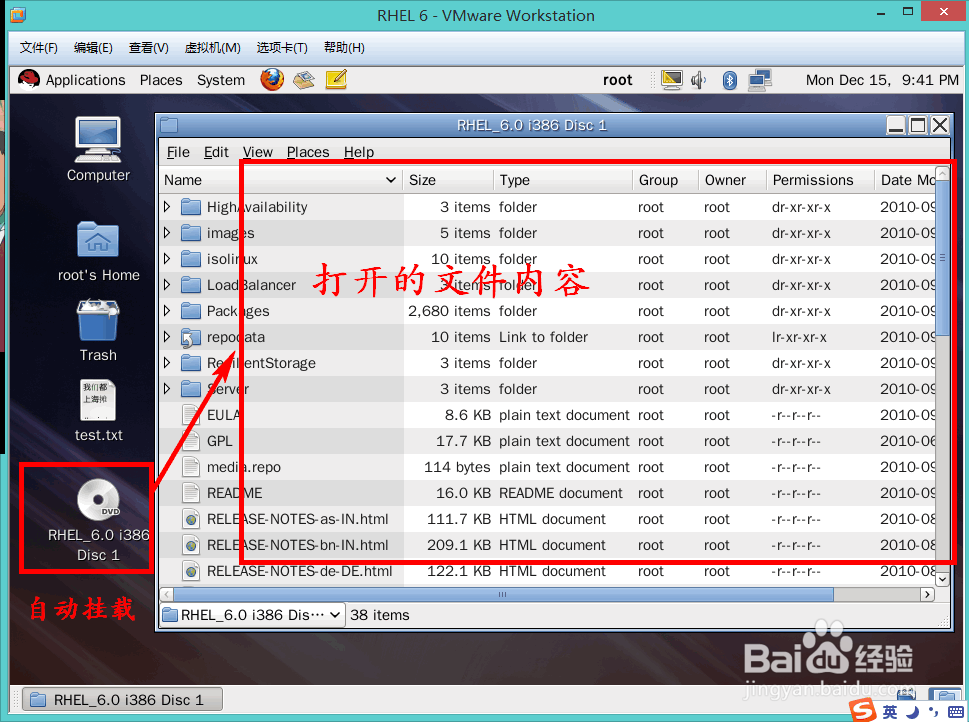The width and height of the screenshot is (969, 722).
Task: Open the Places menu on GNOME panel
Action: pyautogui.click(x=161, y=80)
